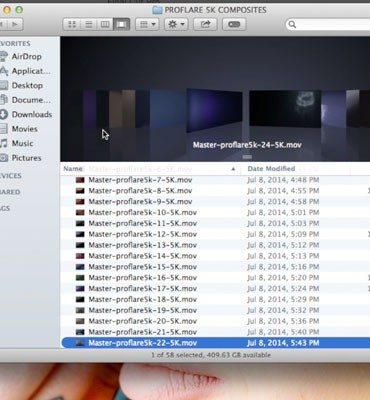
Task: Select Master-proflare5k-17-5K.mov
Action: coord(215,288)
